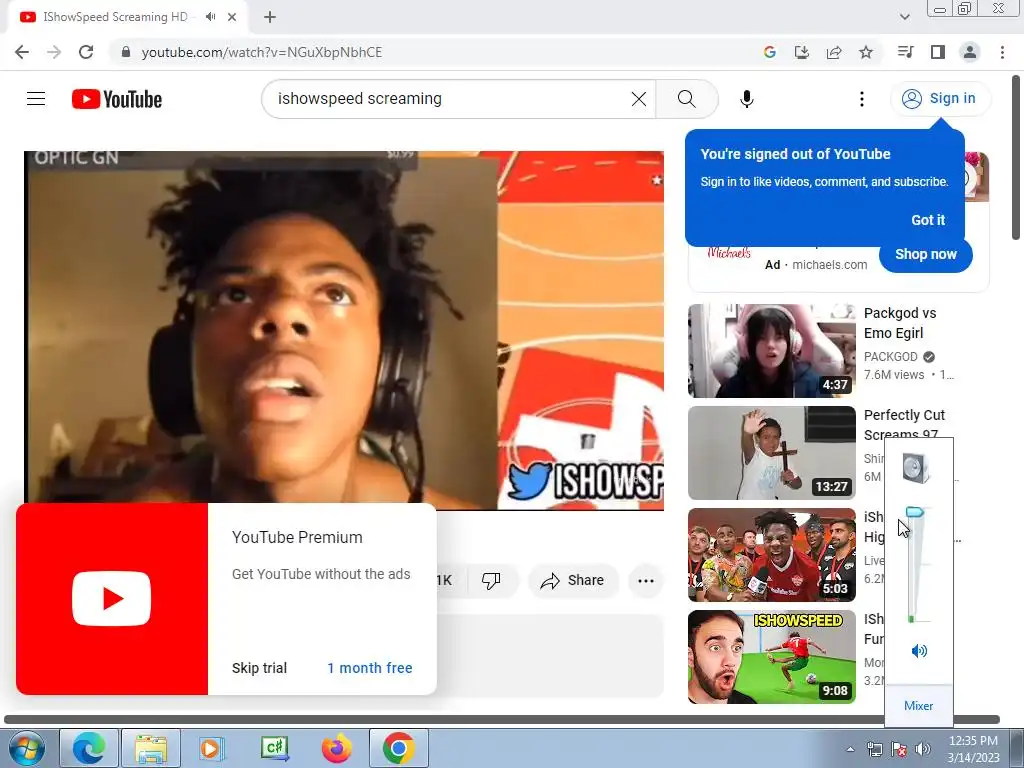The width and height of the screenshot is (1024, 768).
Task: Open Packgod vs Emo Egirl title
Action: click(x=900, y=323)
